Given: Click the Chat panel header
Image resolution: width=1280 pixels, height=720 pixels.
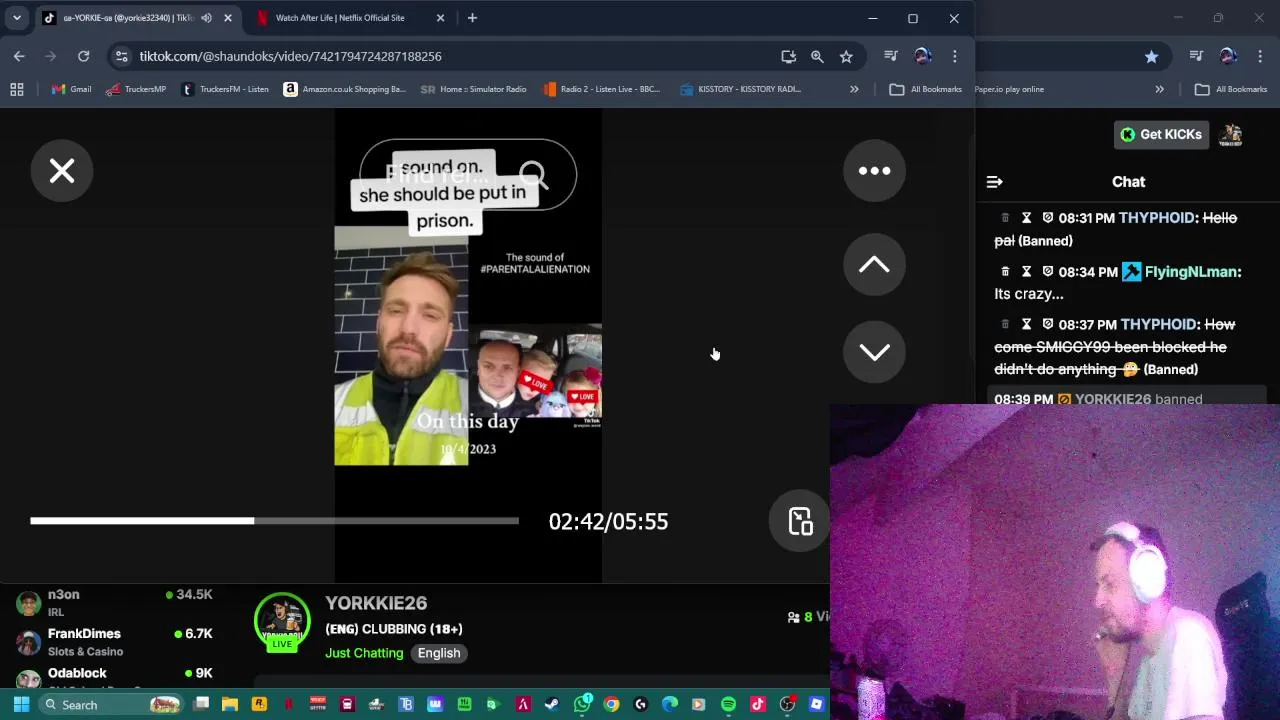Looking at the screenshot, I should (x=1128, y=182).
